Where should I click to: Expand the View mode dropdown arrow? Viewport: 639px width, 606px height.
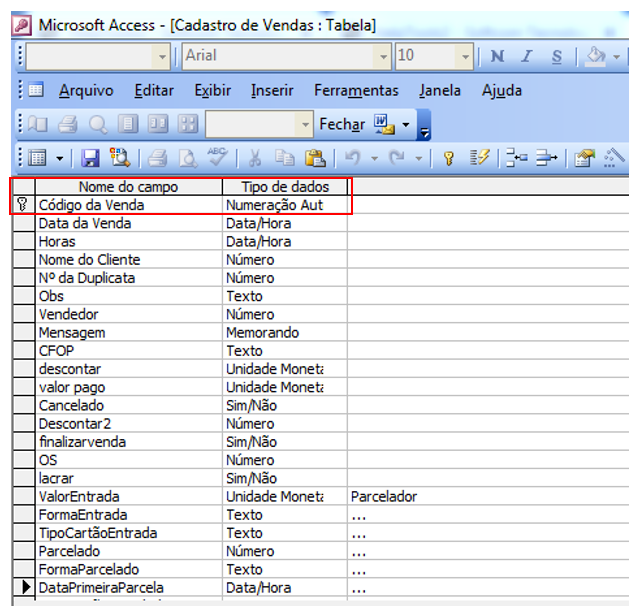(59, 158)
